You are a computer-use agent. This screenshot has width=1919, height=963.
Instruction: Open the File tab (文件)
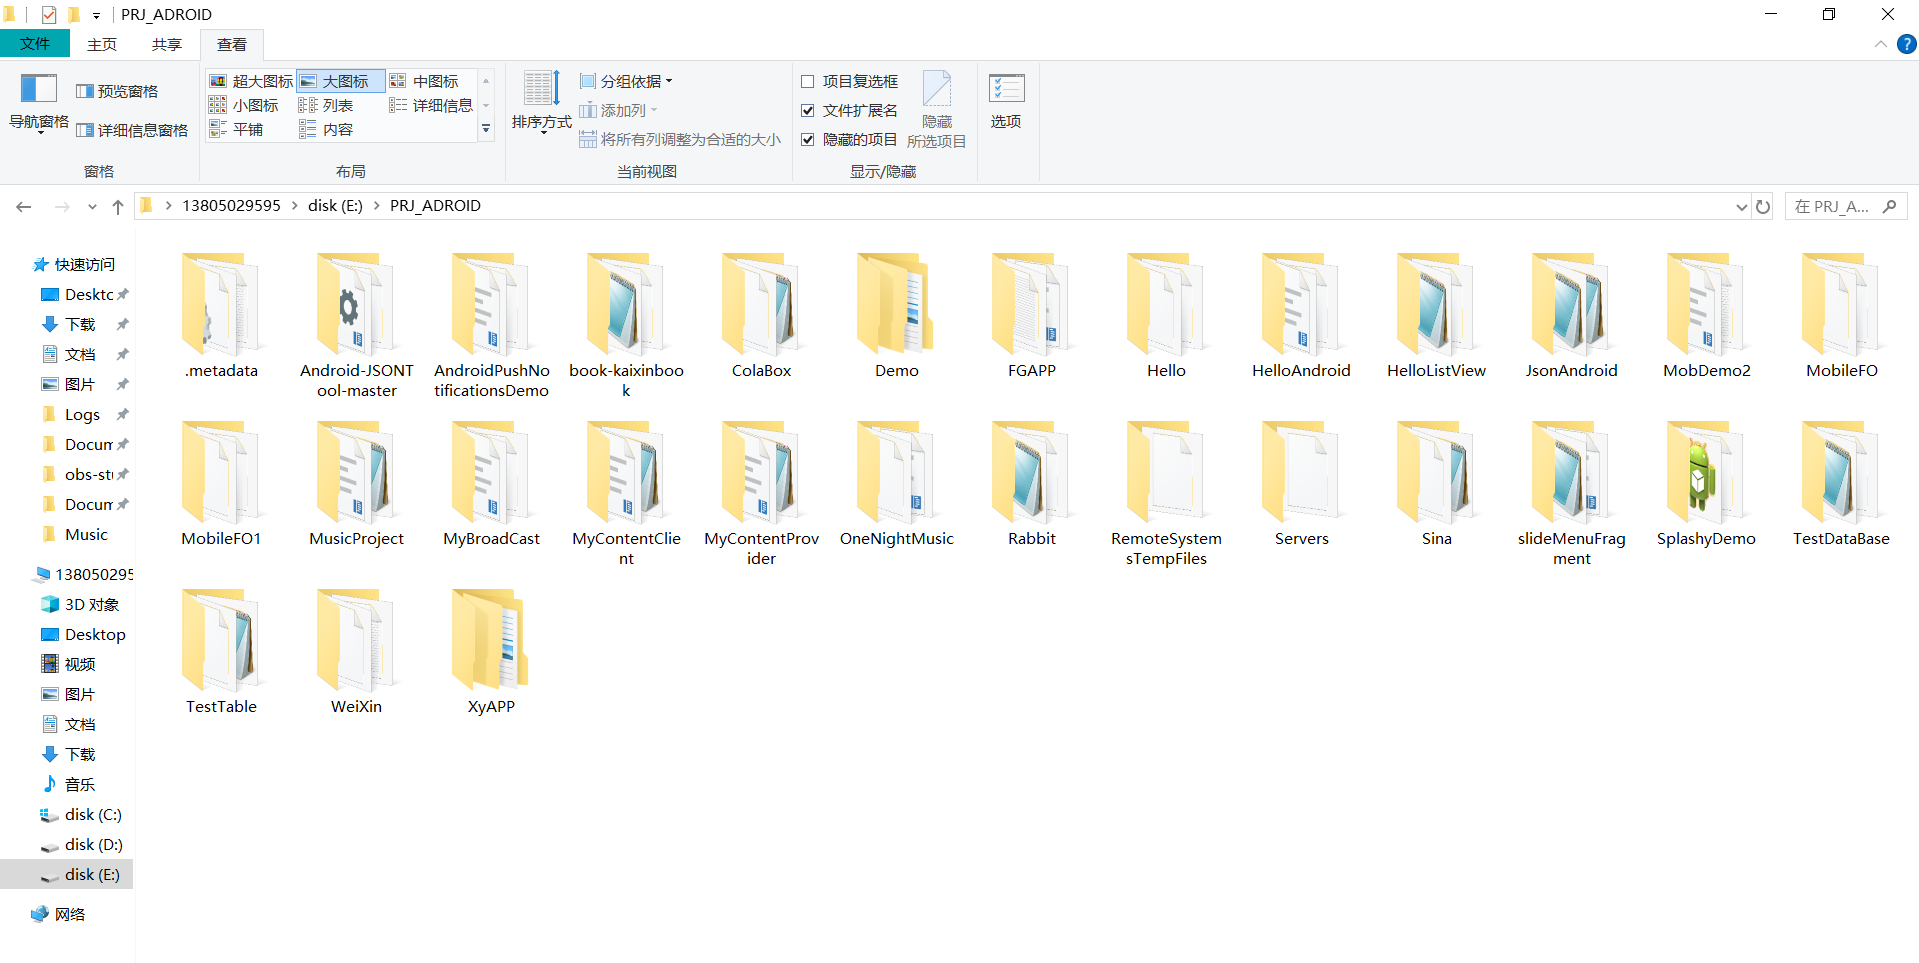click(35, 44)
